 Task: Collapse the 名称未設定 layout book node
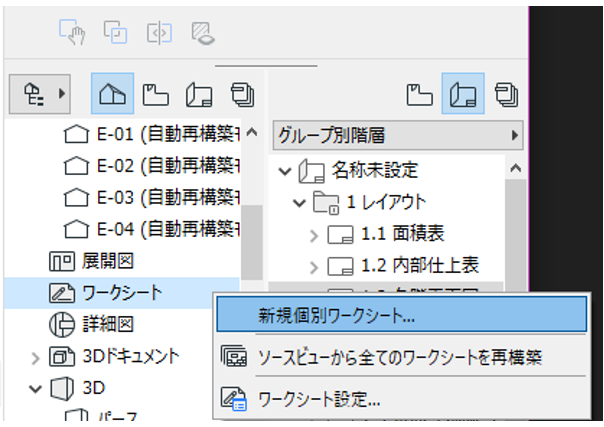(285, 171)
